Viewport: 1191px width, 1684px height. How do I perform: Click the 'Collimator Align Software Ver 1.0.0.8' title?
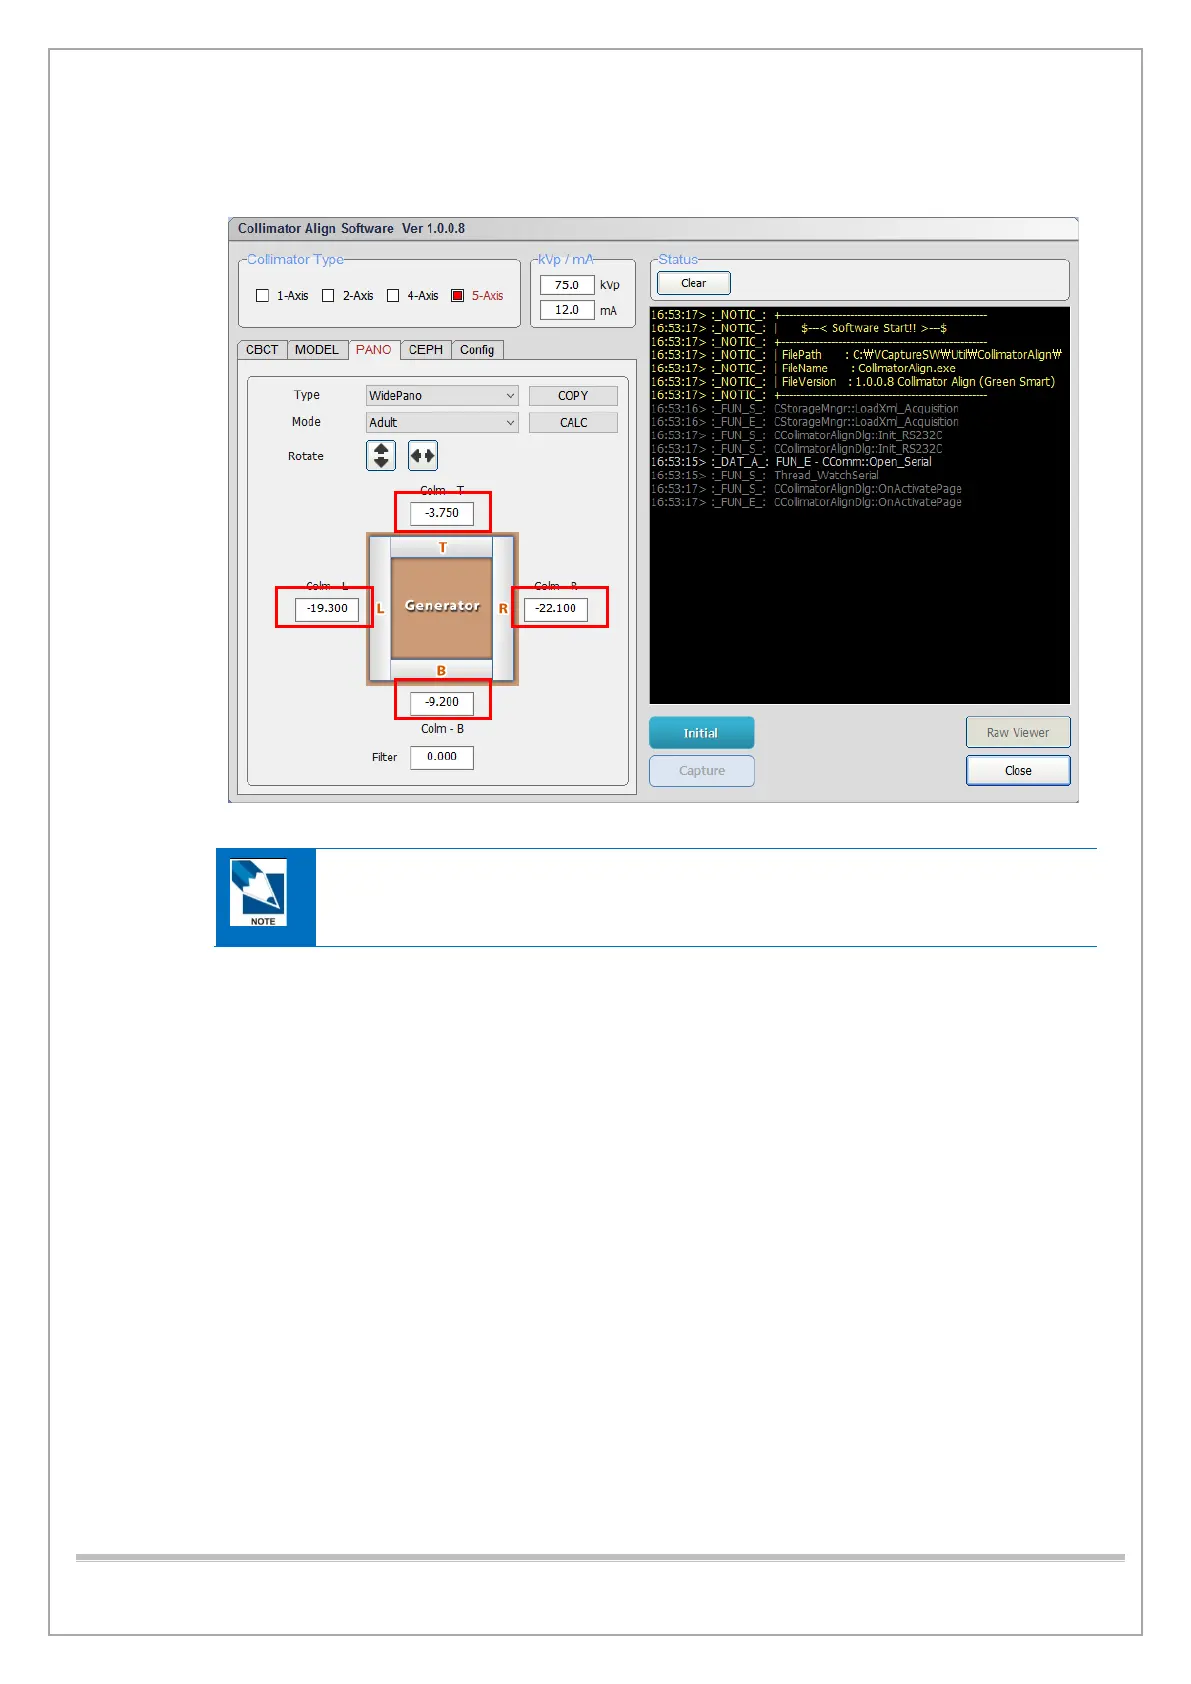coord(351,229)
